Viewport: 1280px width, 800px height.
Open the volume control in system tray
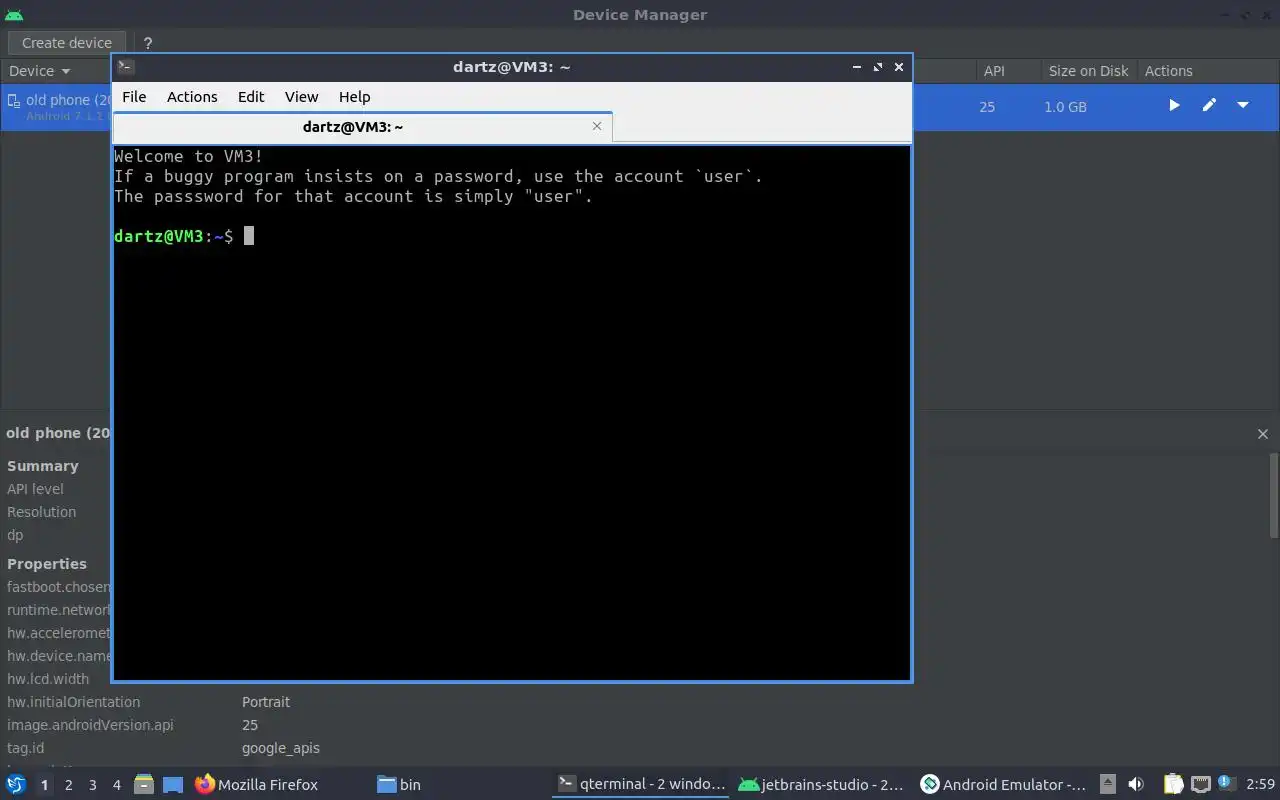pos(1136,784)
